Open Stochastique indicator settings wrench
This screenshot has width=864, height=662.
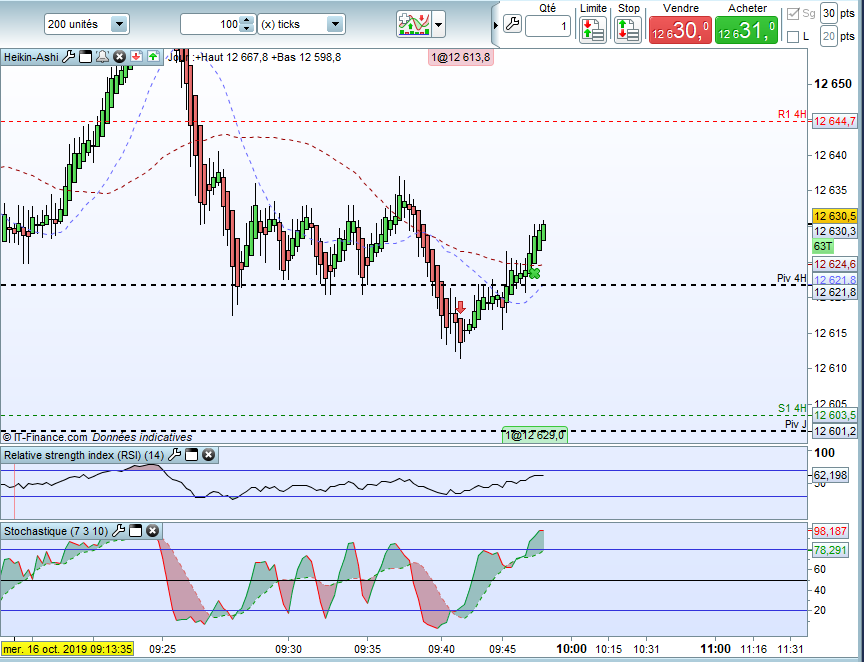118,531
